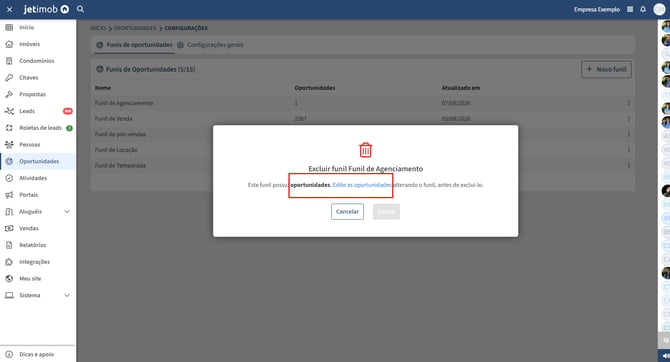Screen dimensions: 670x362
Task: Click Cancelar in the delete dialog
Action: (347, 212)
